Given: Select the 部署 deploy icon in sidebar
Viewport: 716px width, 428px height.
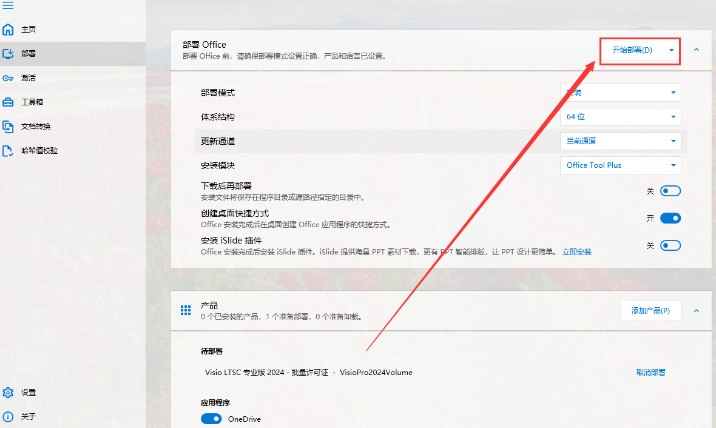Looking at the screenshot, I should (x=8, y=53).
